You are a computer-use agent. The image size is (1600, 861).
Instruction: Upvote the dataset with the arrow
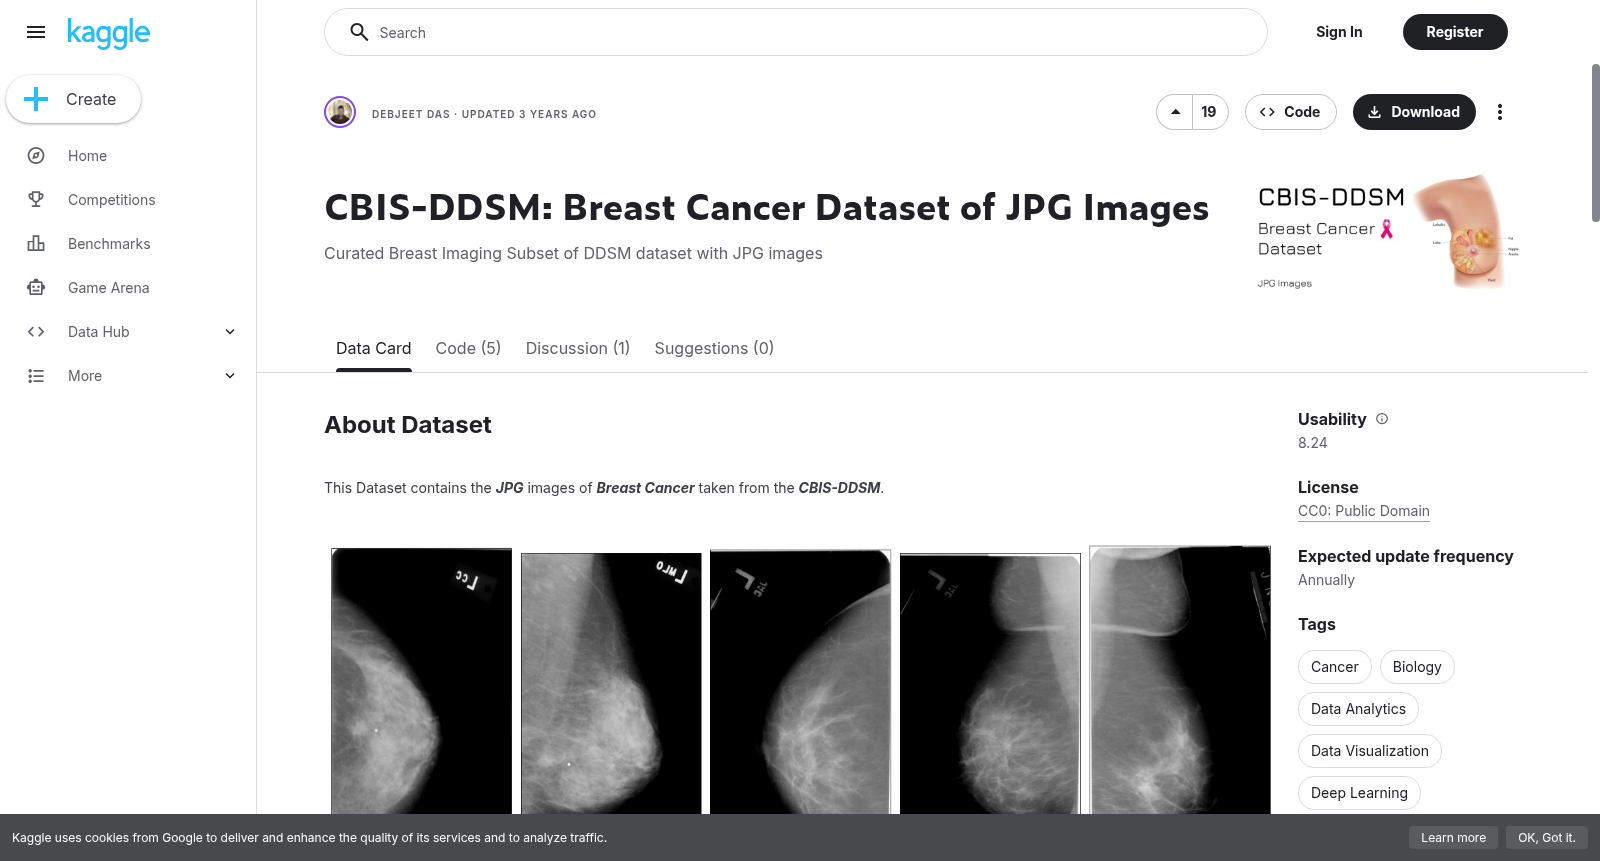(x=1175, y=112)
